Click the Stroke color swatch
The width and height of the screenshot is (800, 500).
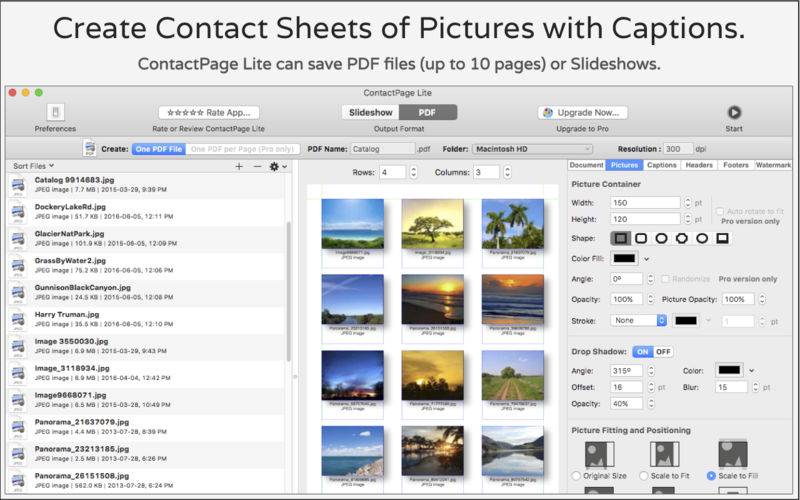[x=686, y=320]
